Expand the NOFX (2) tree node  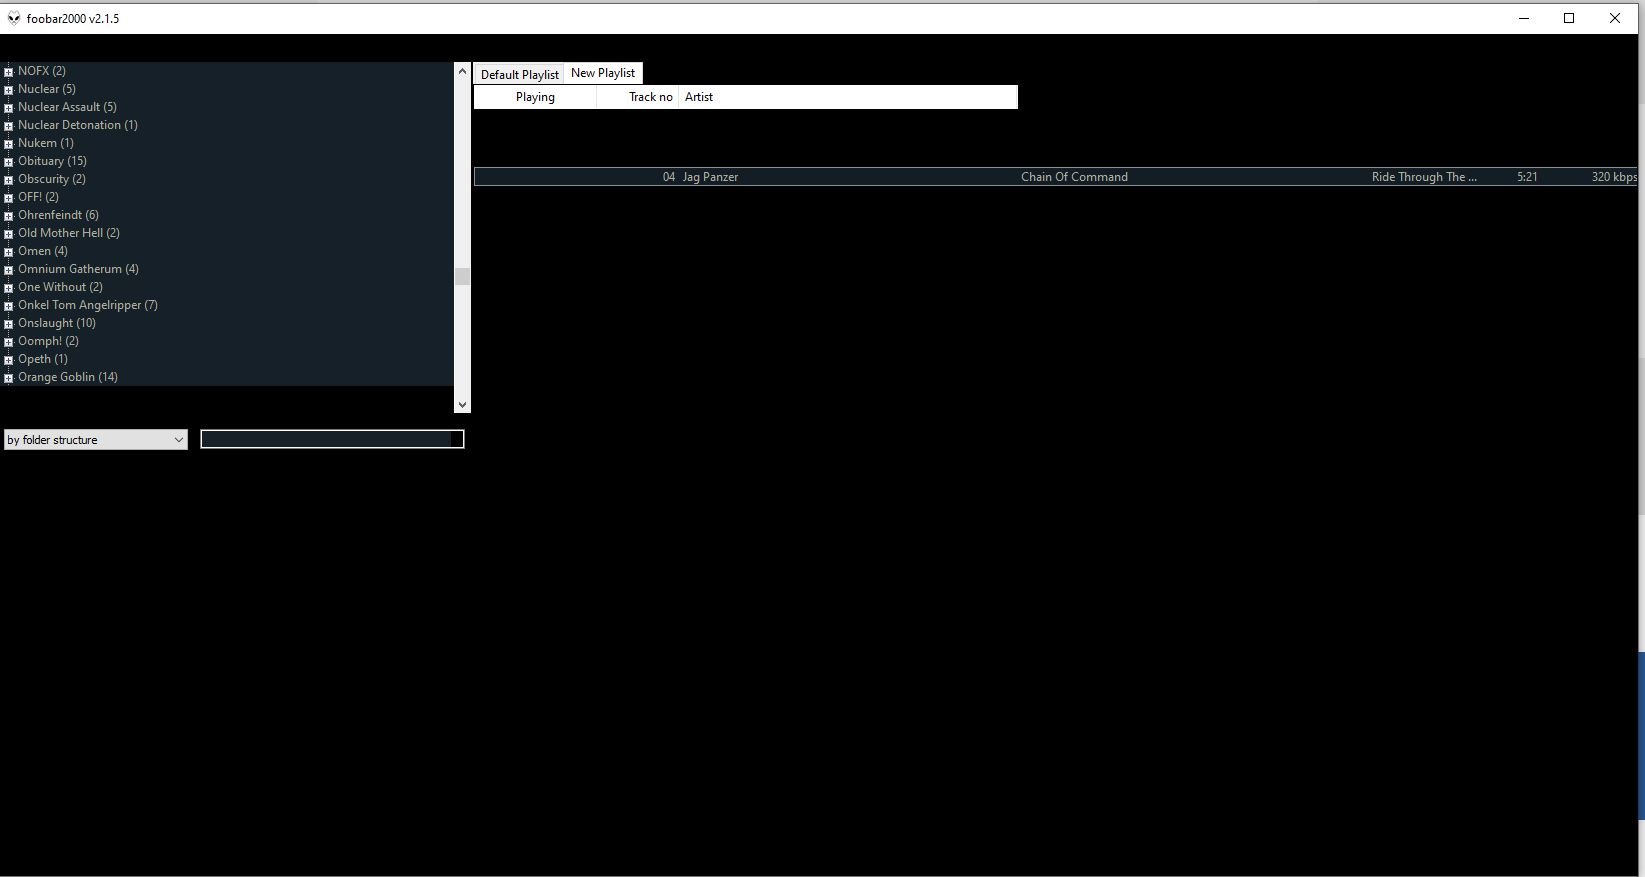pyautogui.click(x=8, y=72)
